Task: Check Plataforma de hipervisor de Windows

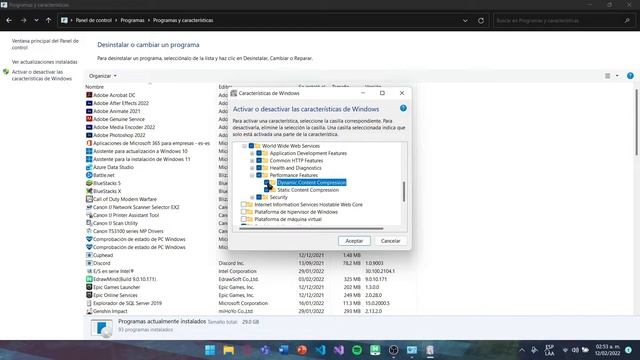Action: [244, 212]
